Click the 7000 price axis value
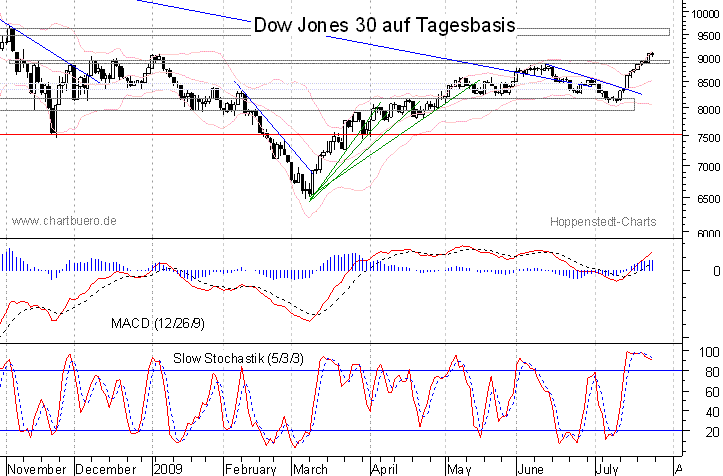 708,167
